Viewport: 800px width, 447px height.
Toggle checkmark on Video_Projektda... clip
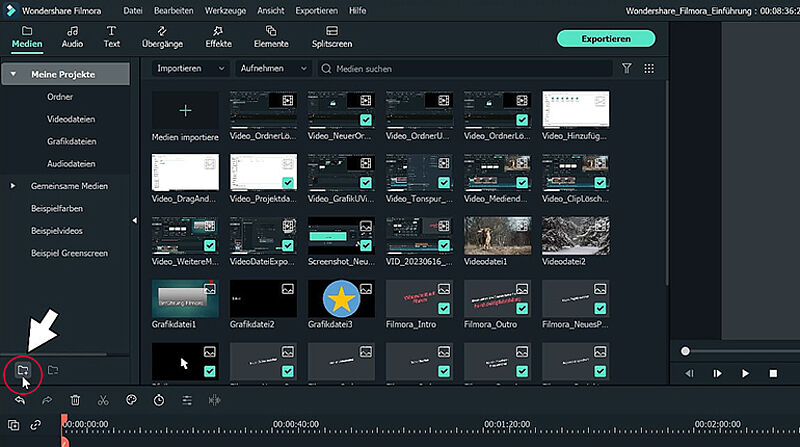(288, 183)
